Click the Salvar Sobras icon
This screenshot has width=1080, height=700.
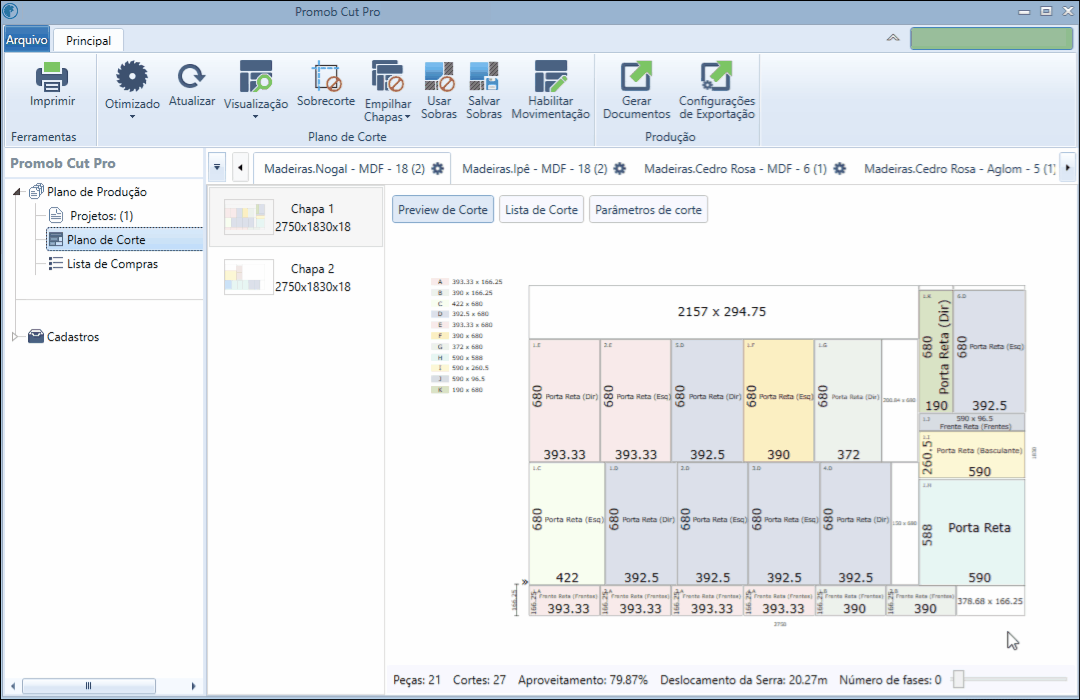click(484, 76)
